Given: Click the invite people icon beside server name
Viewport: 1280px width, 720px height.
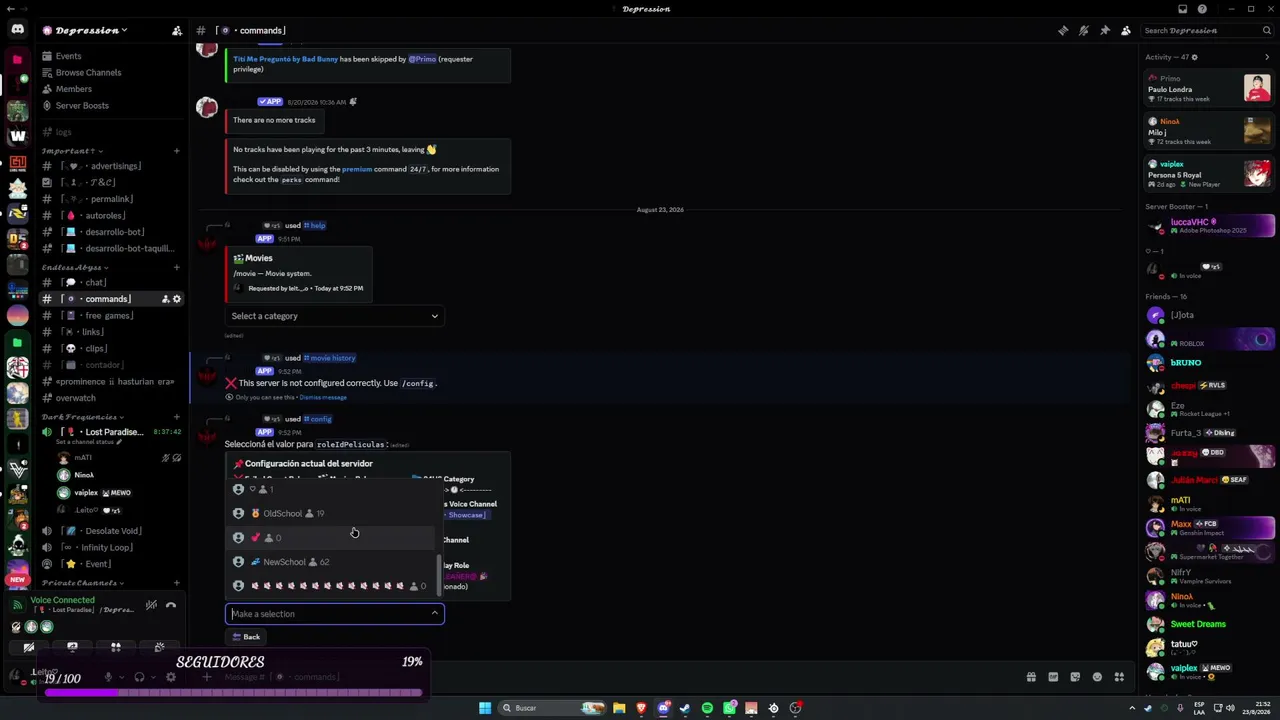Looking at the screenshot, I should click(177, 30).
